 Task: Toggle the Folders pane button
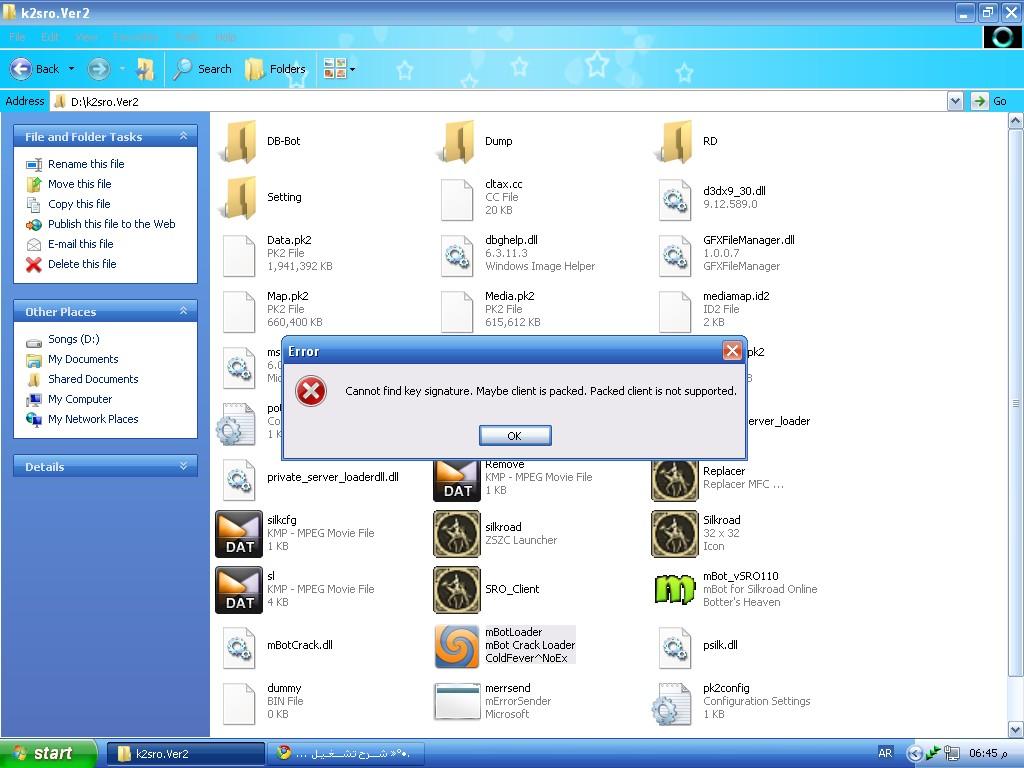click(x=276, y=69)
